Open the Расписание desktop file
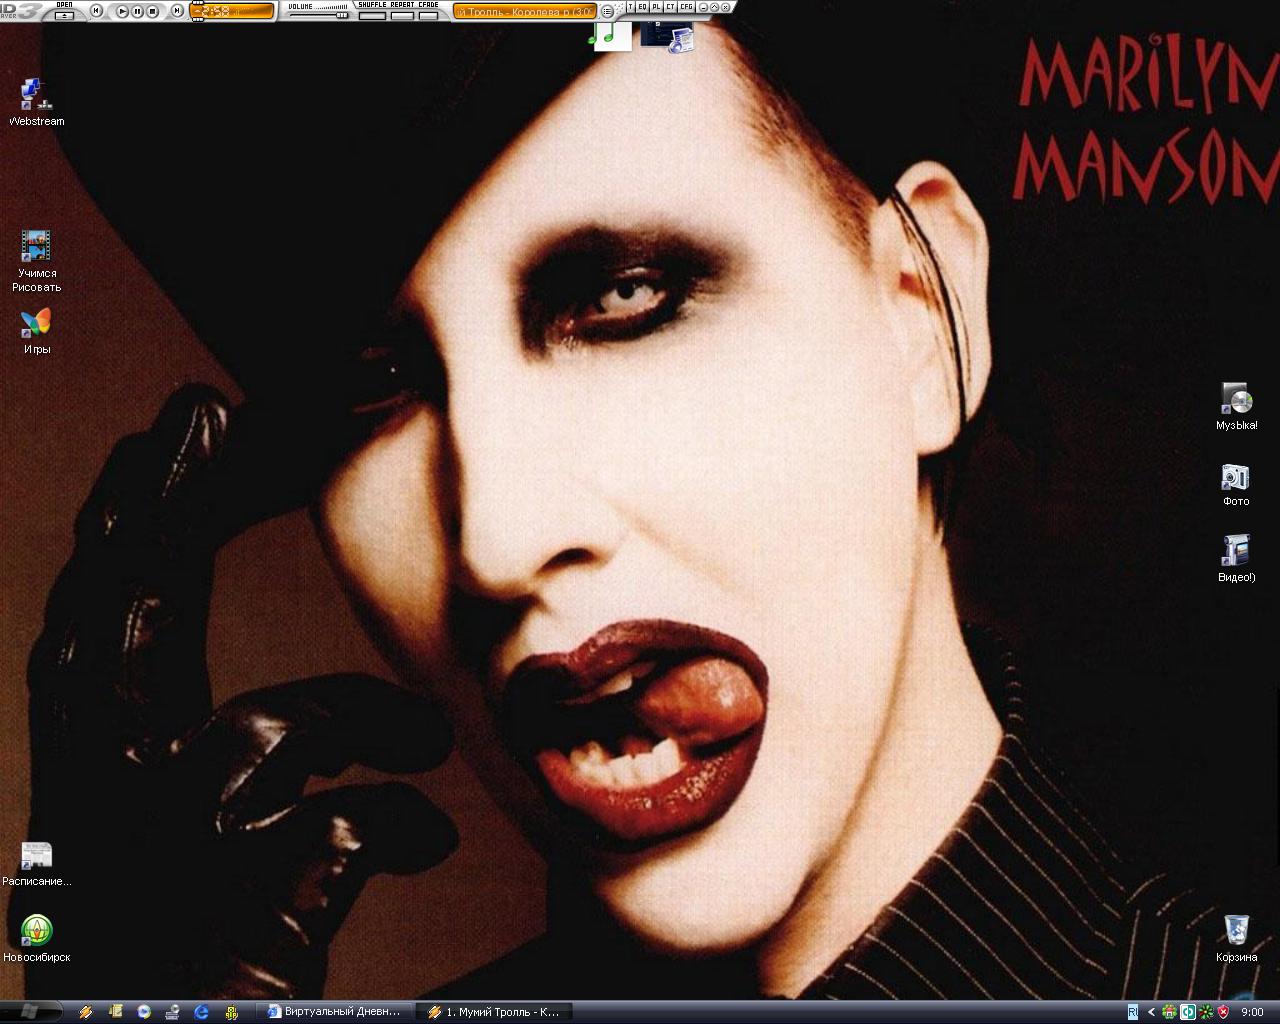This screenshot has height=1024, width=1280. [x=37, y=865]
